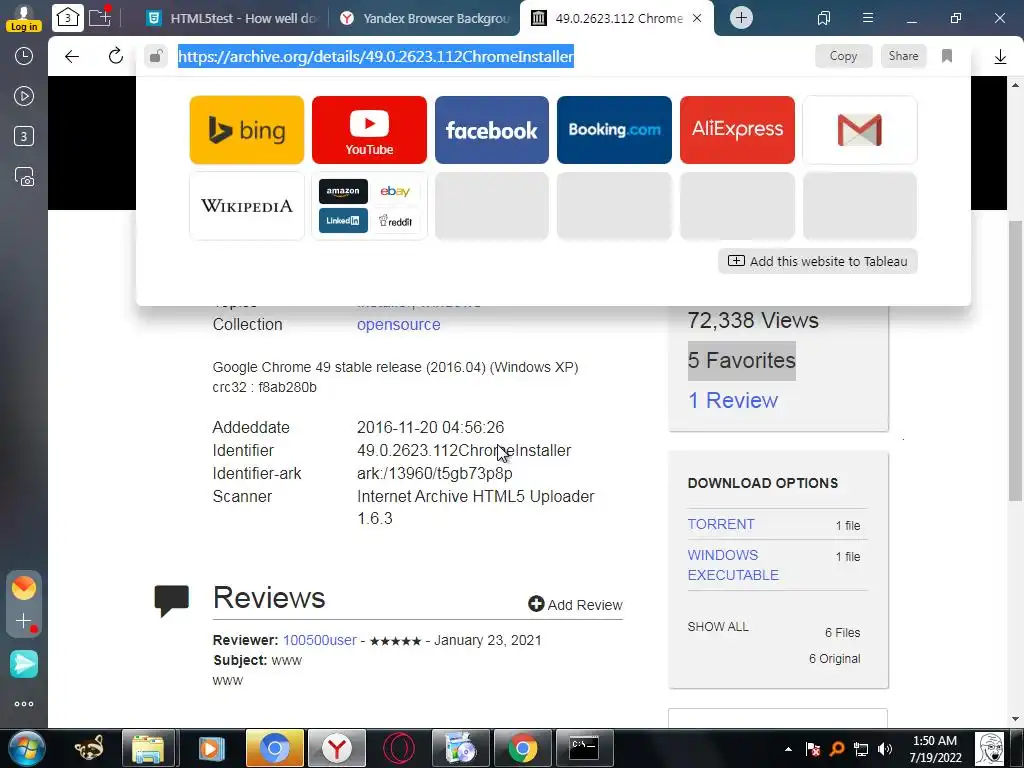Click the Log in profile icon

coord(24,18)
